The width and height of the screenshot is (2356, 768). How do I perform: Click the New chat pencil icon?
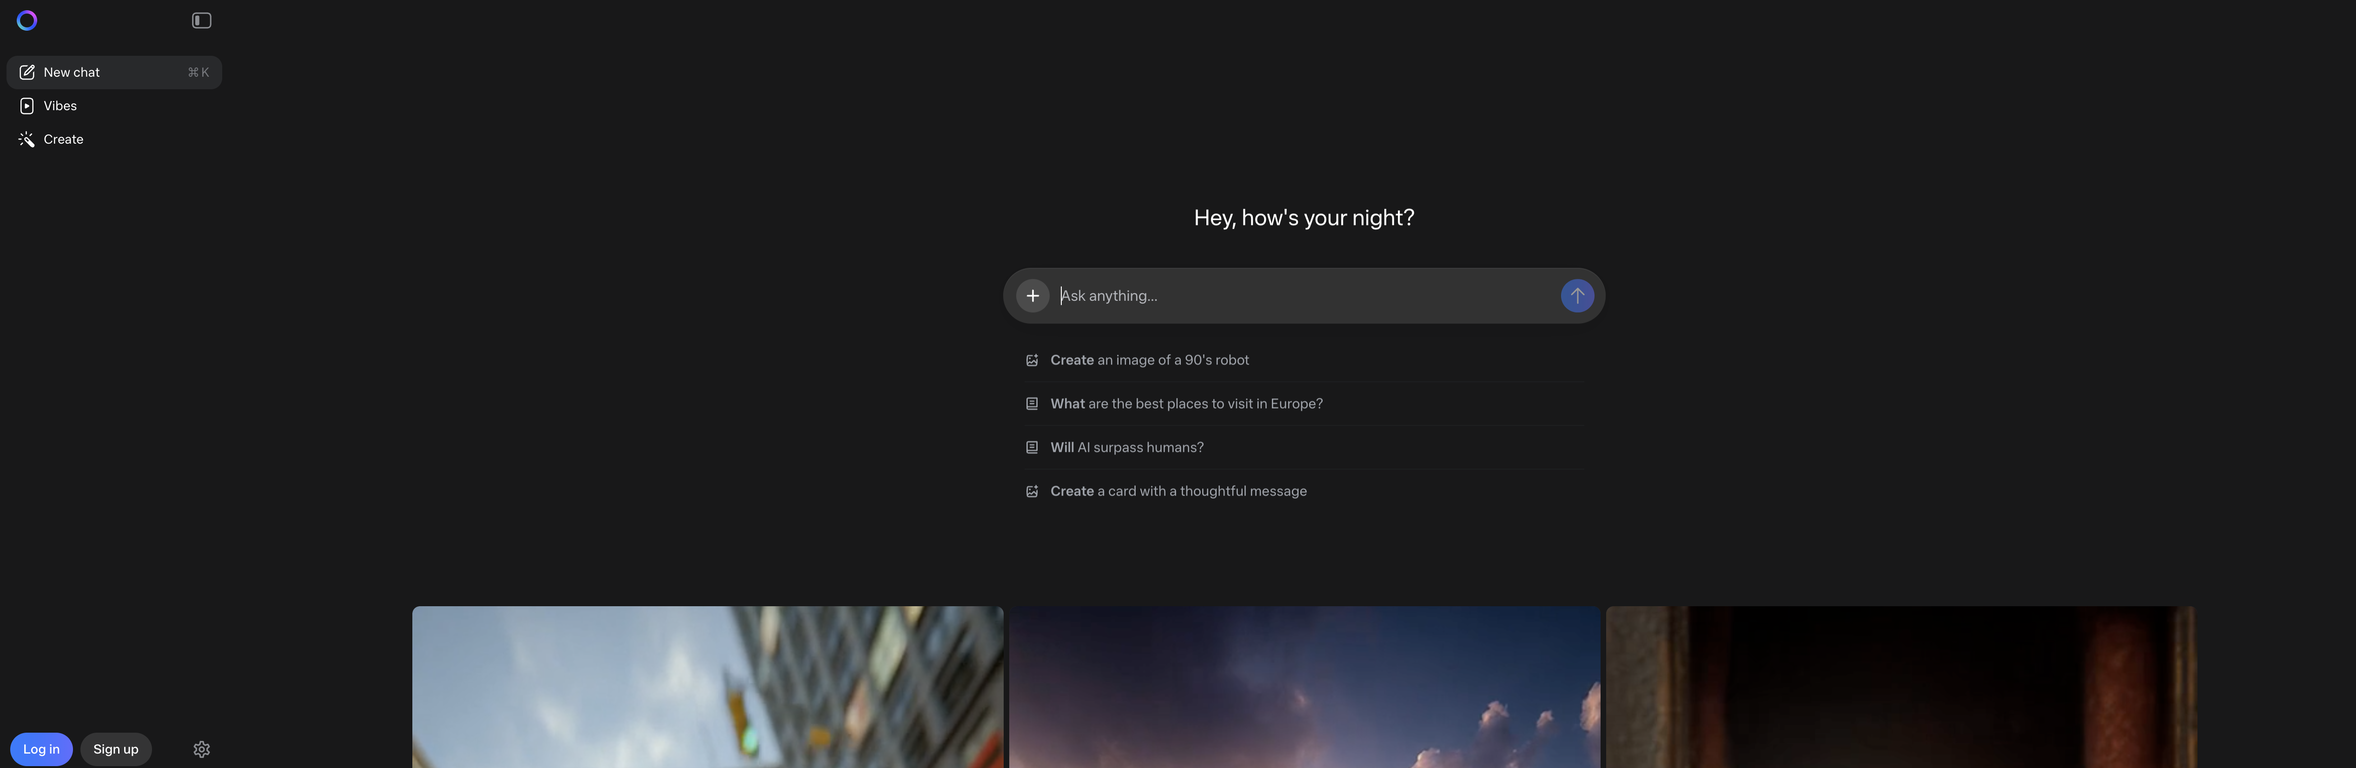27,72
